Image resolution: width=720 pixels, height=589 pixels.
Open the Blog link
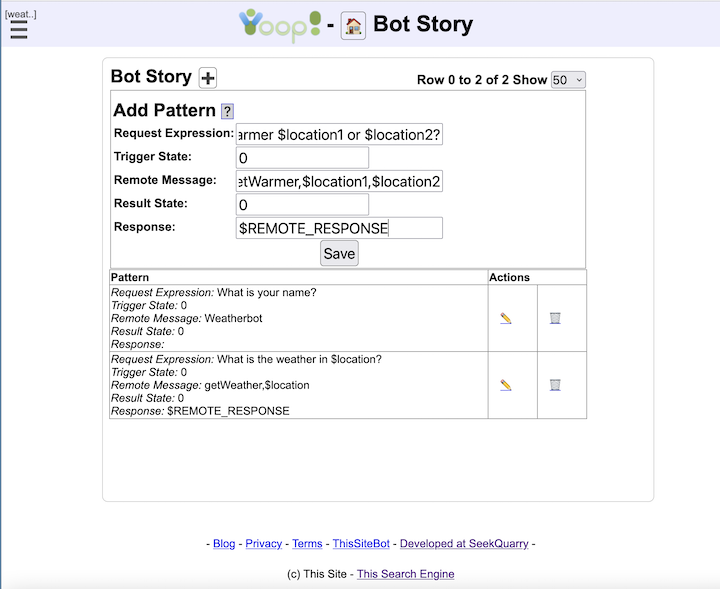pos(224,544)
